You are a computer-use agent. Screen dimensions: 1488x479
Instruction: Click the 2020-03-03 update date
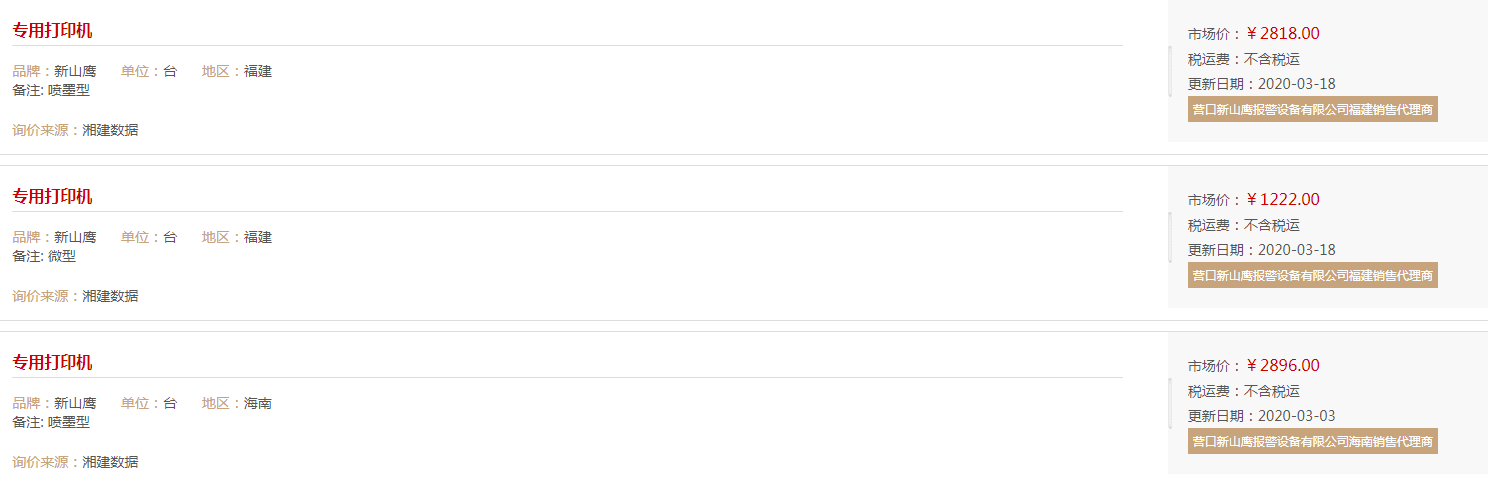(x=1297, y=416)
